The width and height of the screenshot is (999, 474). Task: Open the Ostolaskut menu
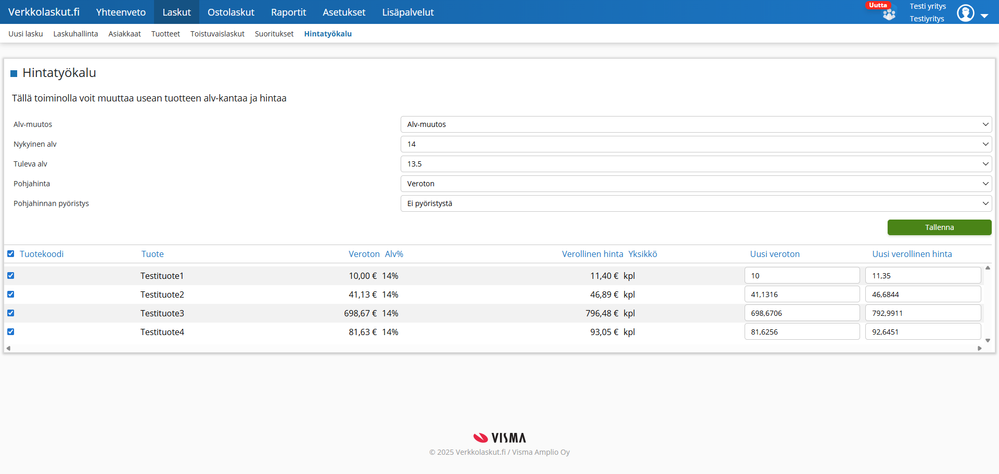[230, 12]
